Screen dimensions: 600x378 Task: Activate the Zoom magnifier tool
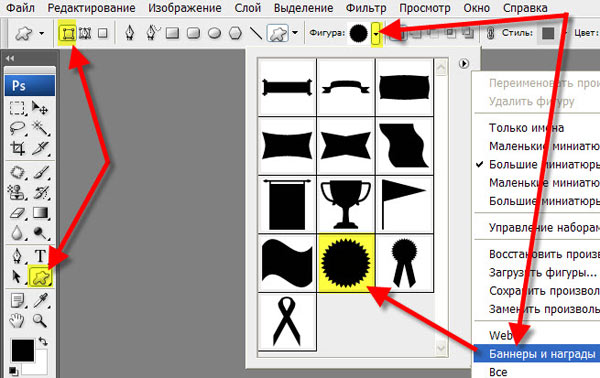40,320
